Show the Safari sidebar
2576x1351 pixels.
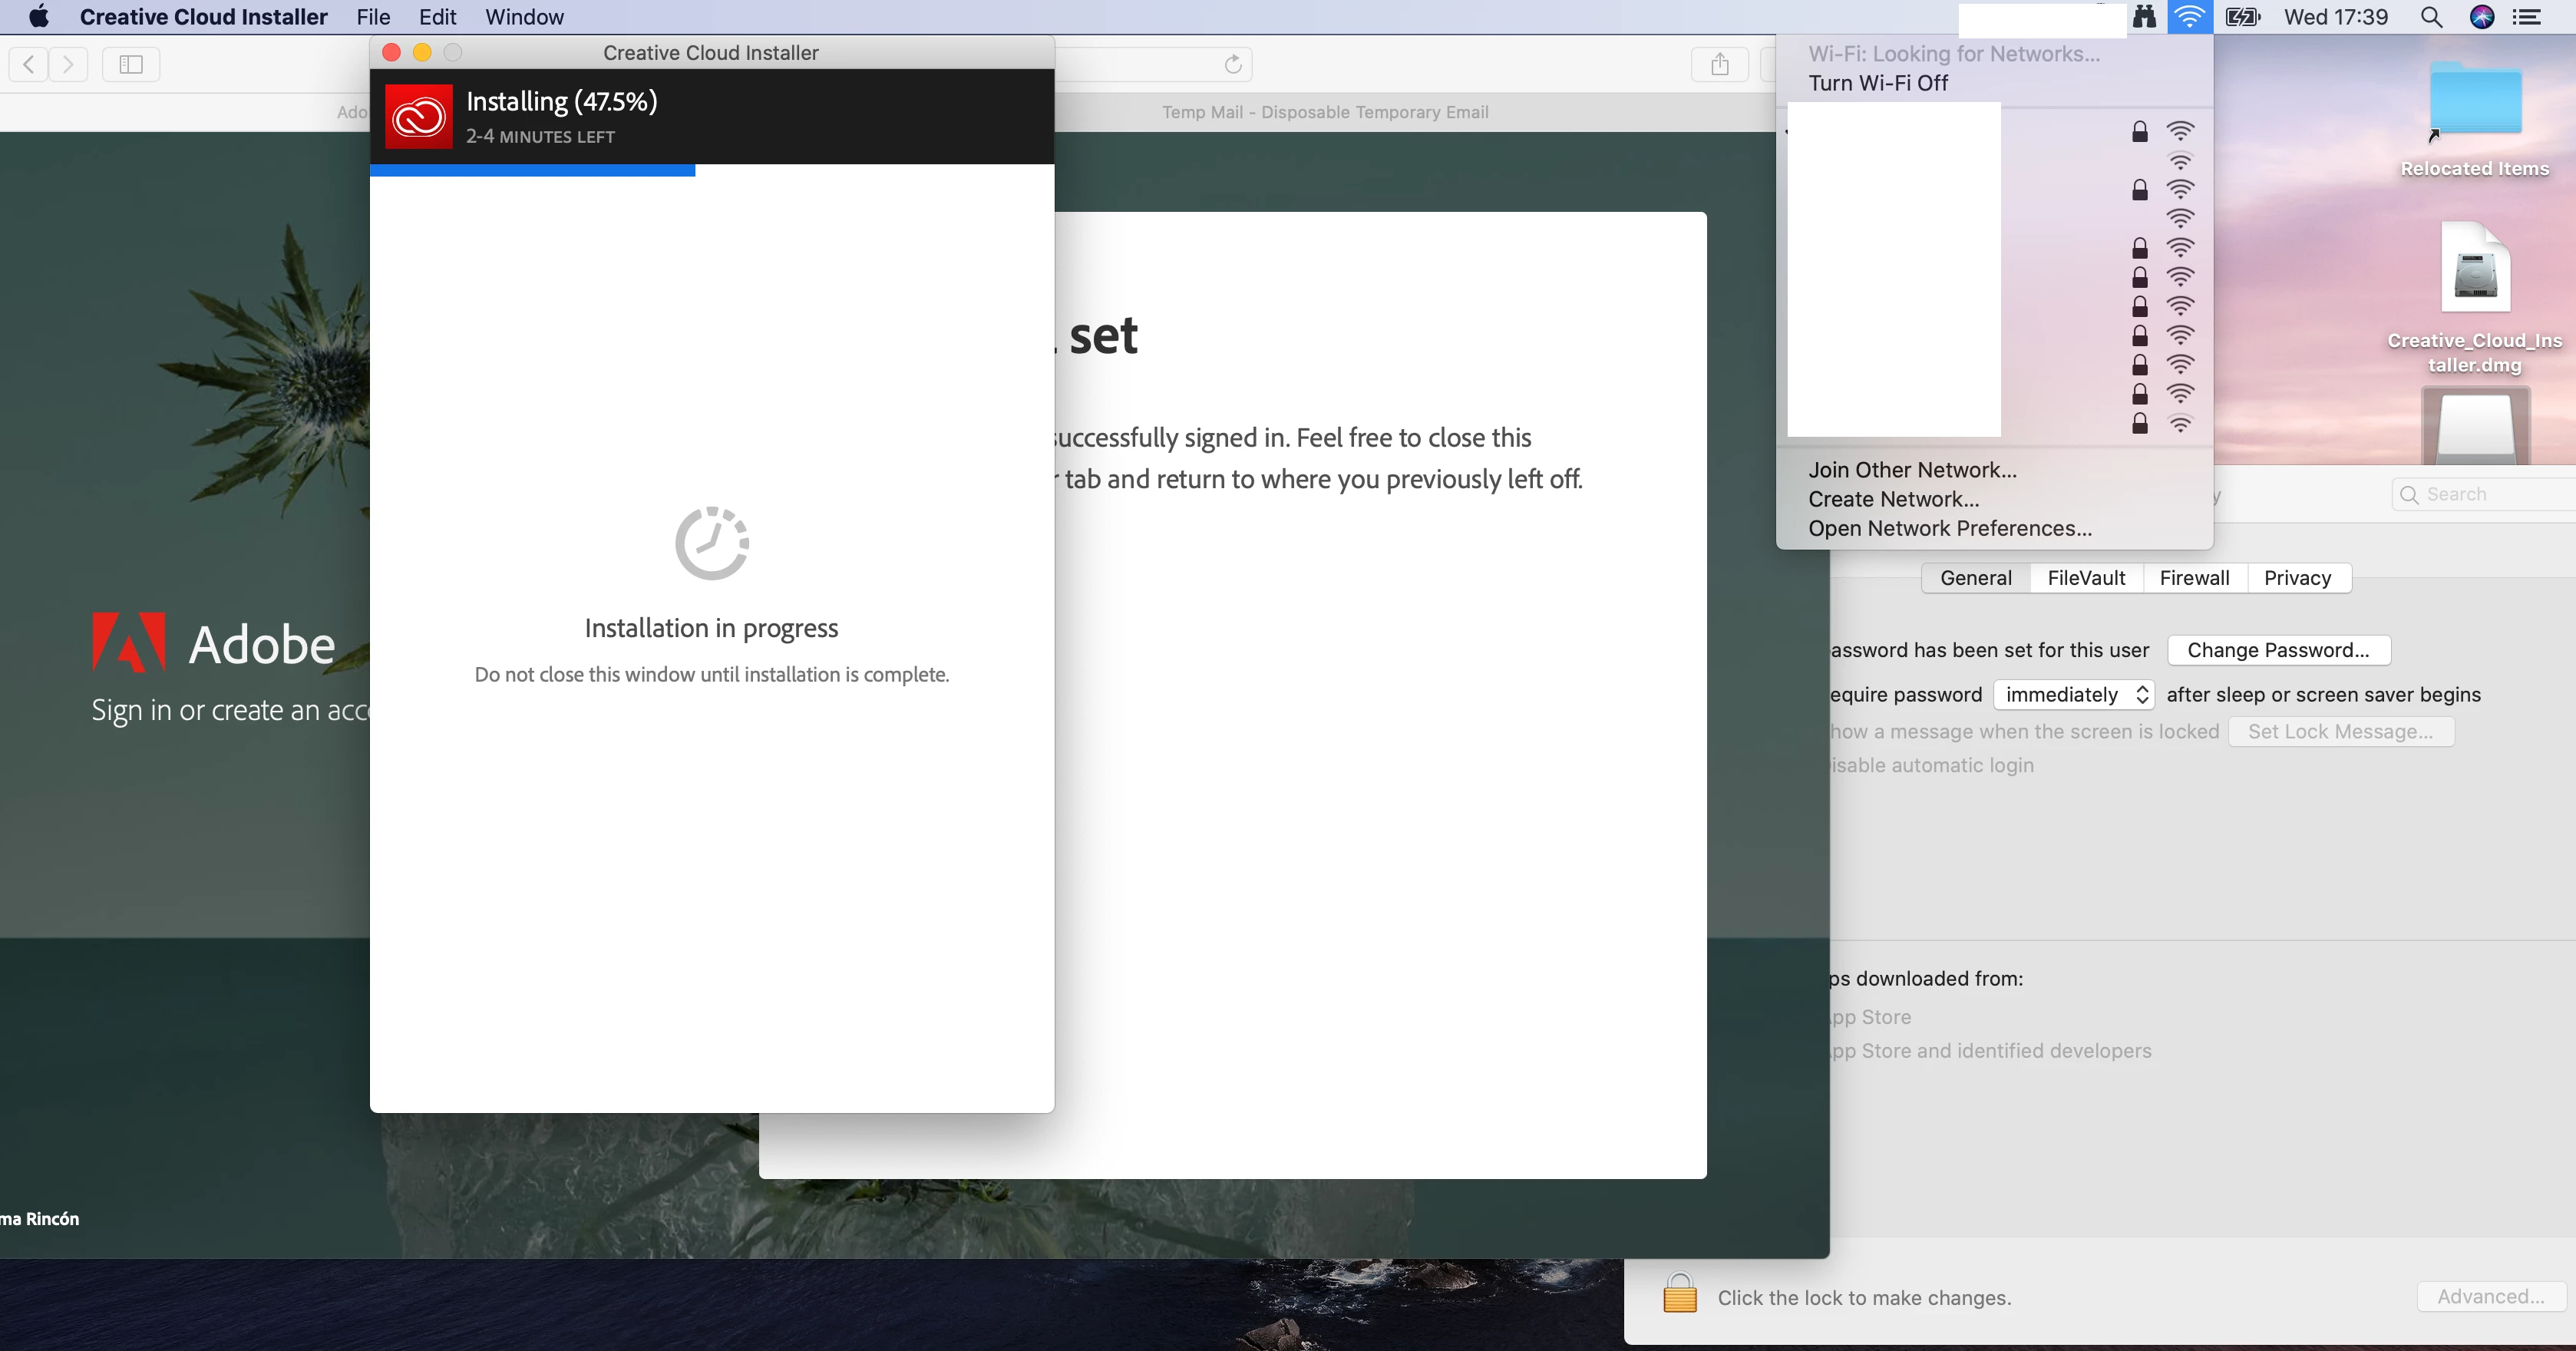pyautogui.click(x=131, y=65)
